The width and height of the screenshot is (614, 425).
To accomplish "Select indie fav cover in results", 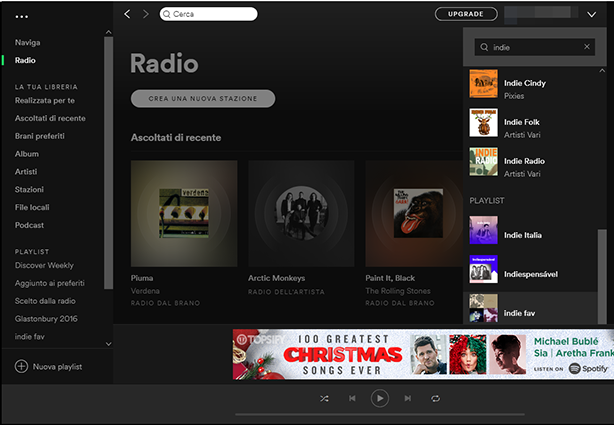I will coord(484,308).
